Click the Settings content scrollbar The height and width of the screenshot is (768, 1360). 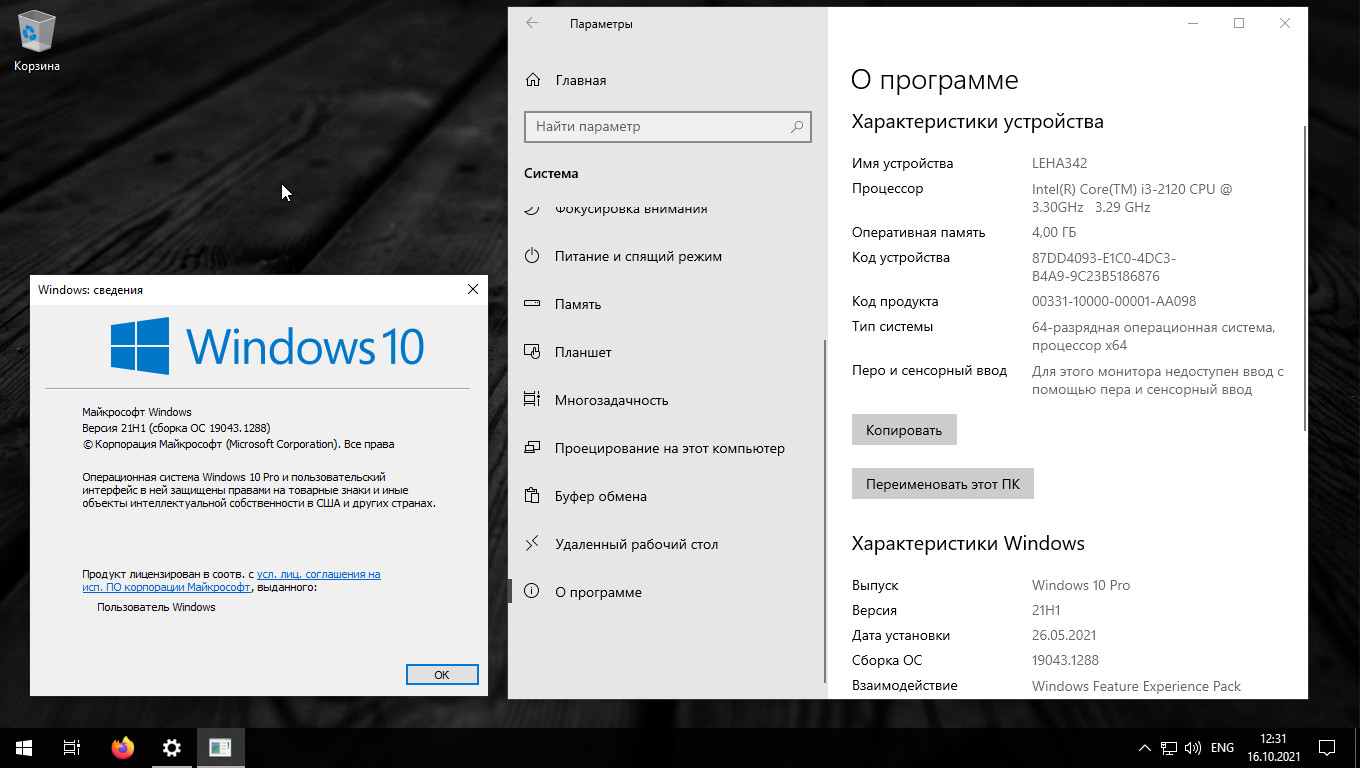tap(1304, 278)
